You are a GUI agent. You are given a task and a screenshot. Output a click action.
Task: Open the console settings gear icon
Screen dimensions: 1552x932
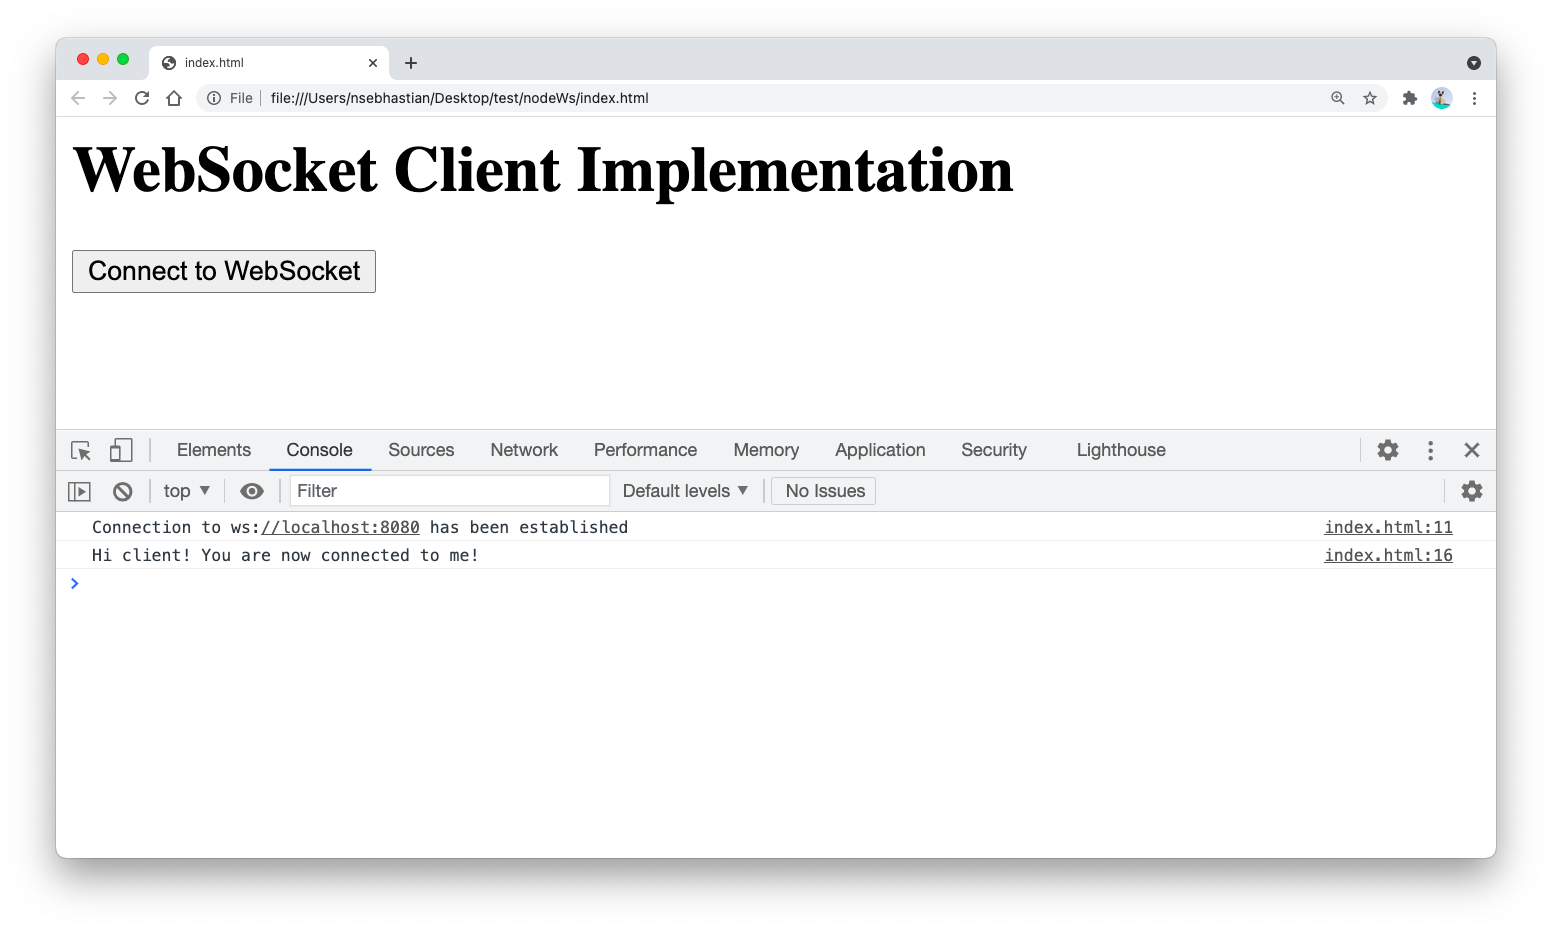pyautogui.click(x=1472, y=491)
